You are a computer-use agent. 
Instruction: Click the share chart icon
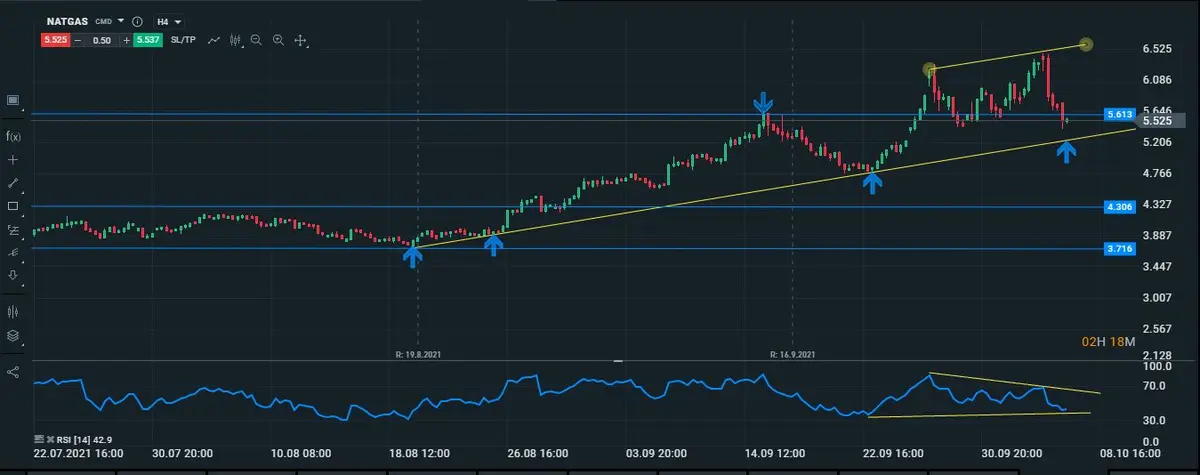14,372
